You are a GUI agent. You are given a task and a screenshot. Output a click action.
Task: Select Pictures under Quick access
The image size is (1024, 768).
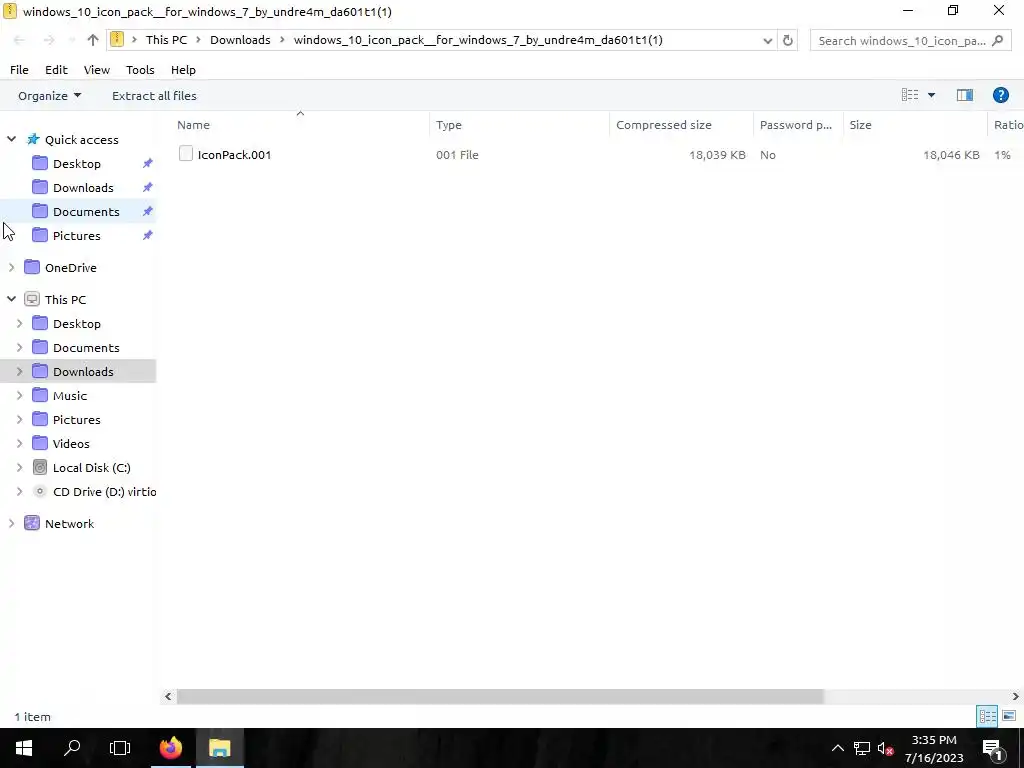click(x=76, y=236)
